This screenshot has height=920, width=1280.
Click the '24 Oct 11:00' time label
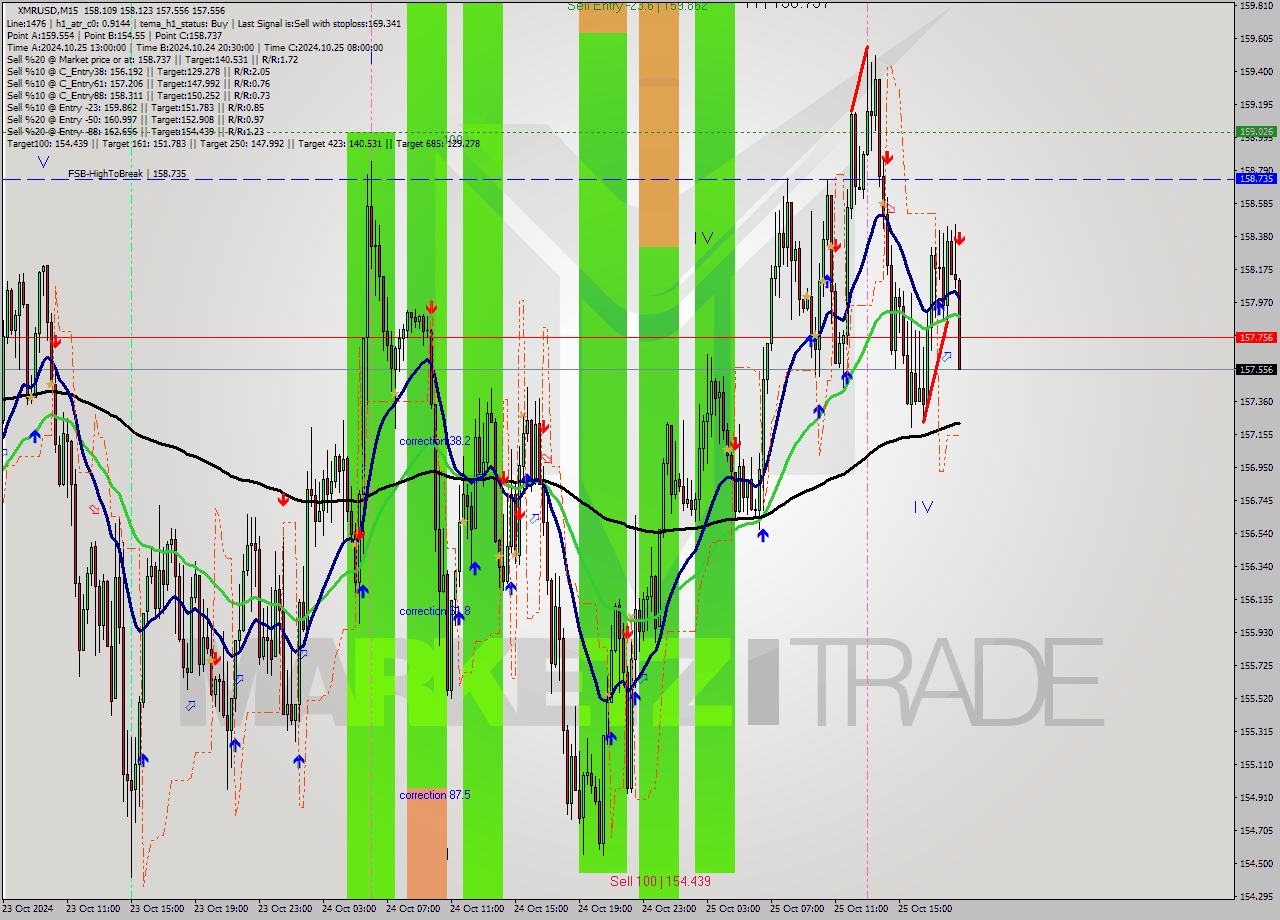477,909
